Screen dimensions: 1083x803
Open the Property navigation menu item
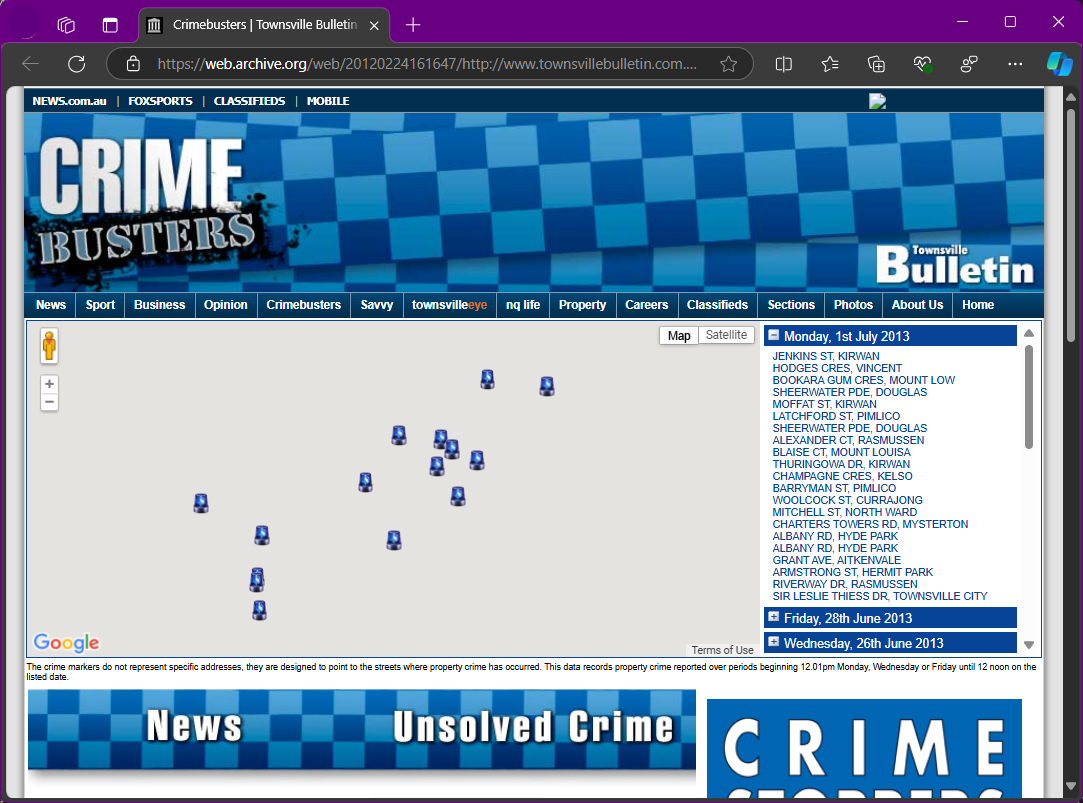582,305
